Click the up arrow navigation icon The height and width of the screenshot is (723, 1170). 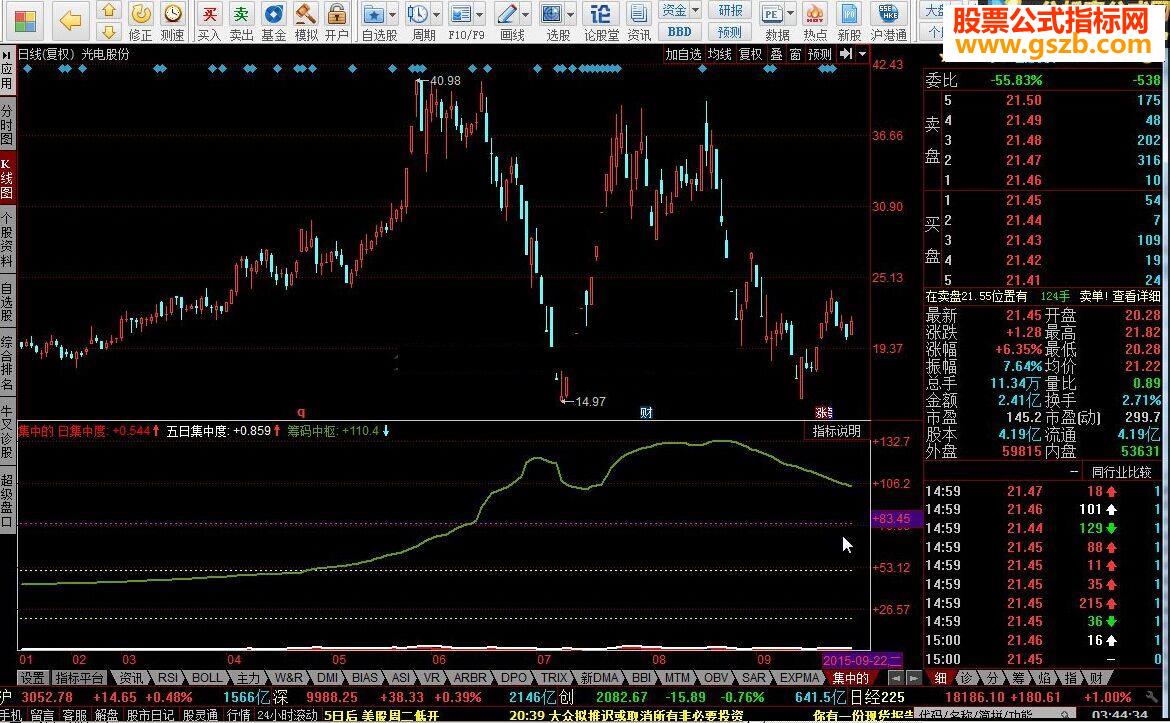[109, 10]
